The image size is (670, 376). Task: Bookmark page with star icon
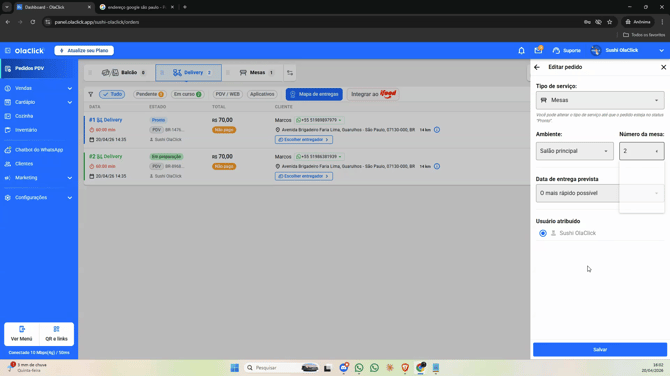610,22
